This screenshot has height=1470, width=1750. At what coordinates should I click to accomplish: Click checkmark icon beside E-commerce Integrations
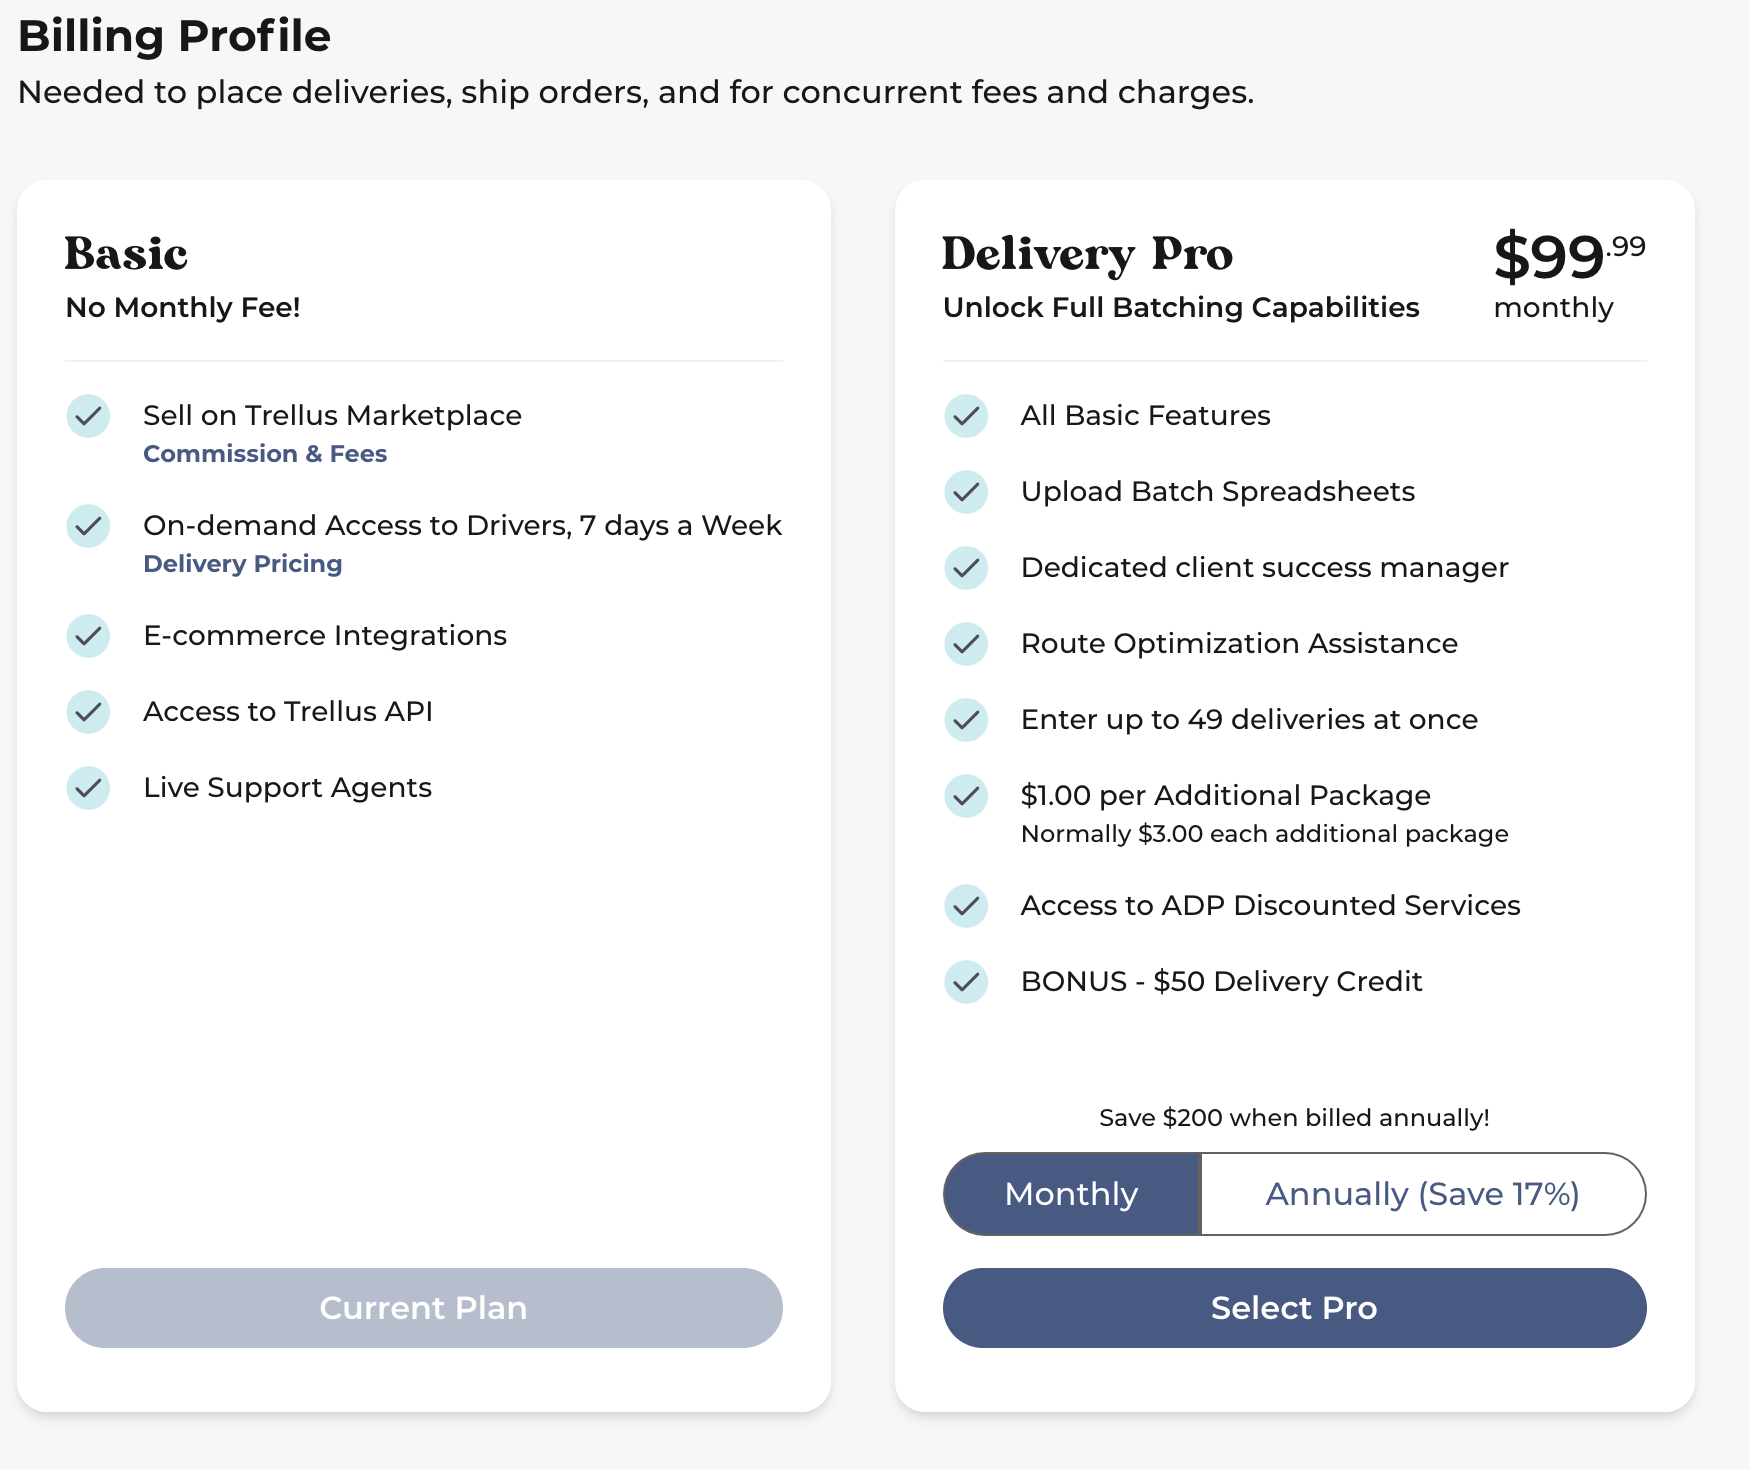click(x=88, y=636)
